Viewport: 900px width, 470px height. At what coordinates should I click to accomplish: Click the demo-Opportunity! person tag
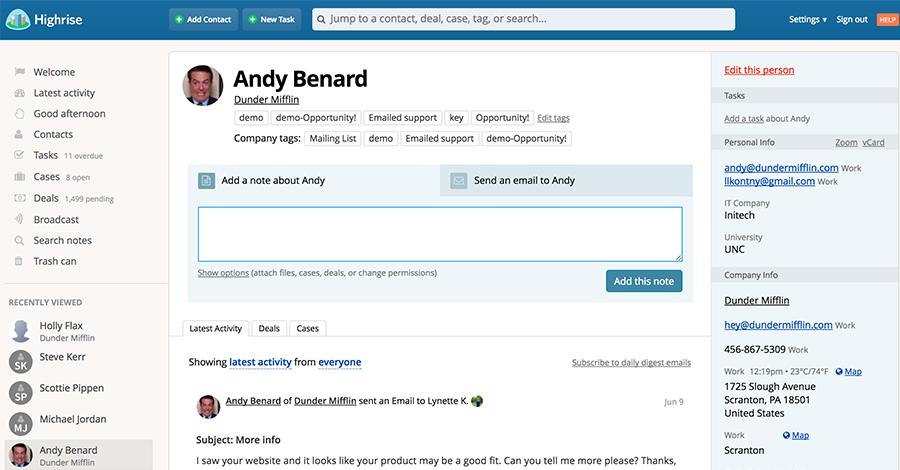pos(316,118)
